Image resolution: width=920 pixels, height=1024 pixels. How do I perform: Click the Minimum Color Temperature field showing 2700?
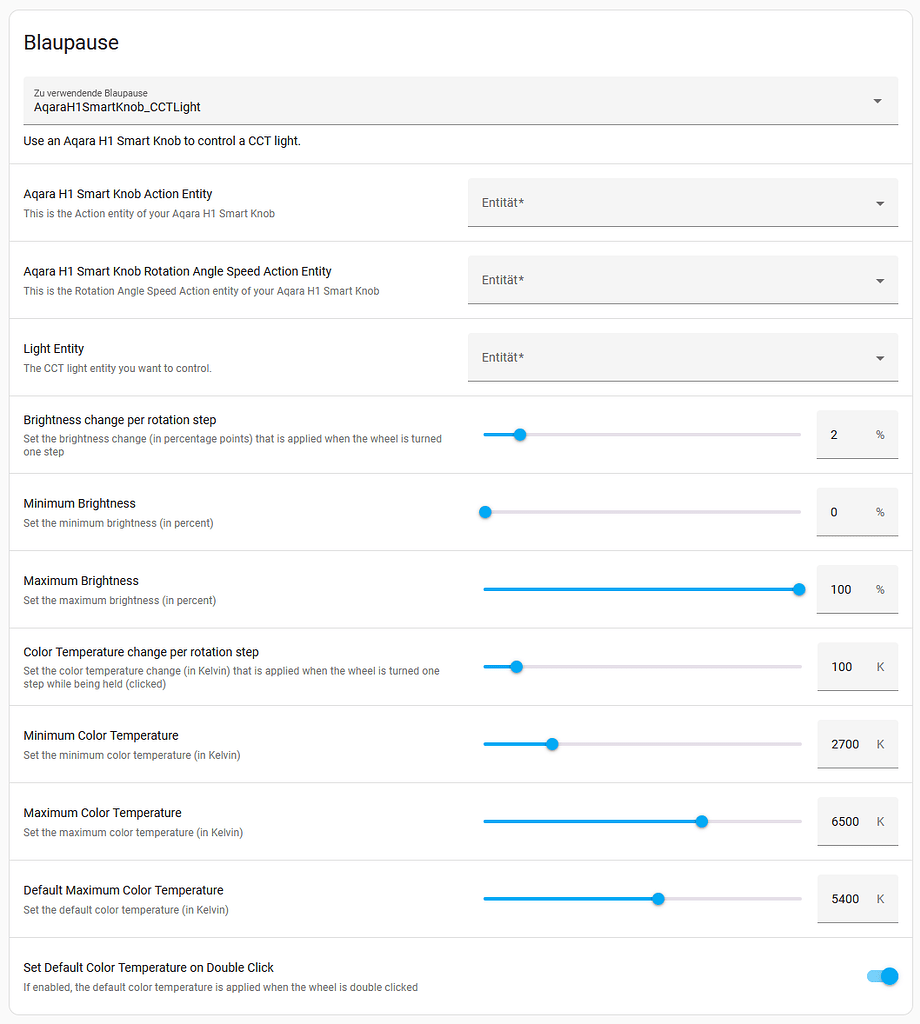pyautogui.click(x=845, y=744)
